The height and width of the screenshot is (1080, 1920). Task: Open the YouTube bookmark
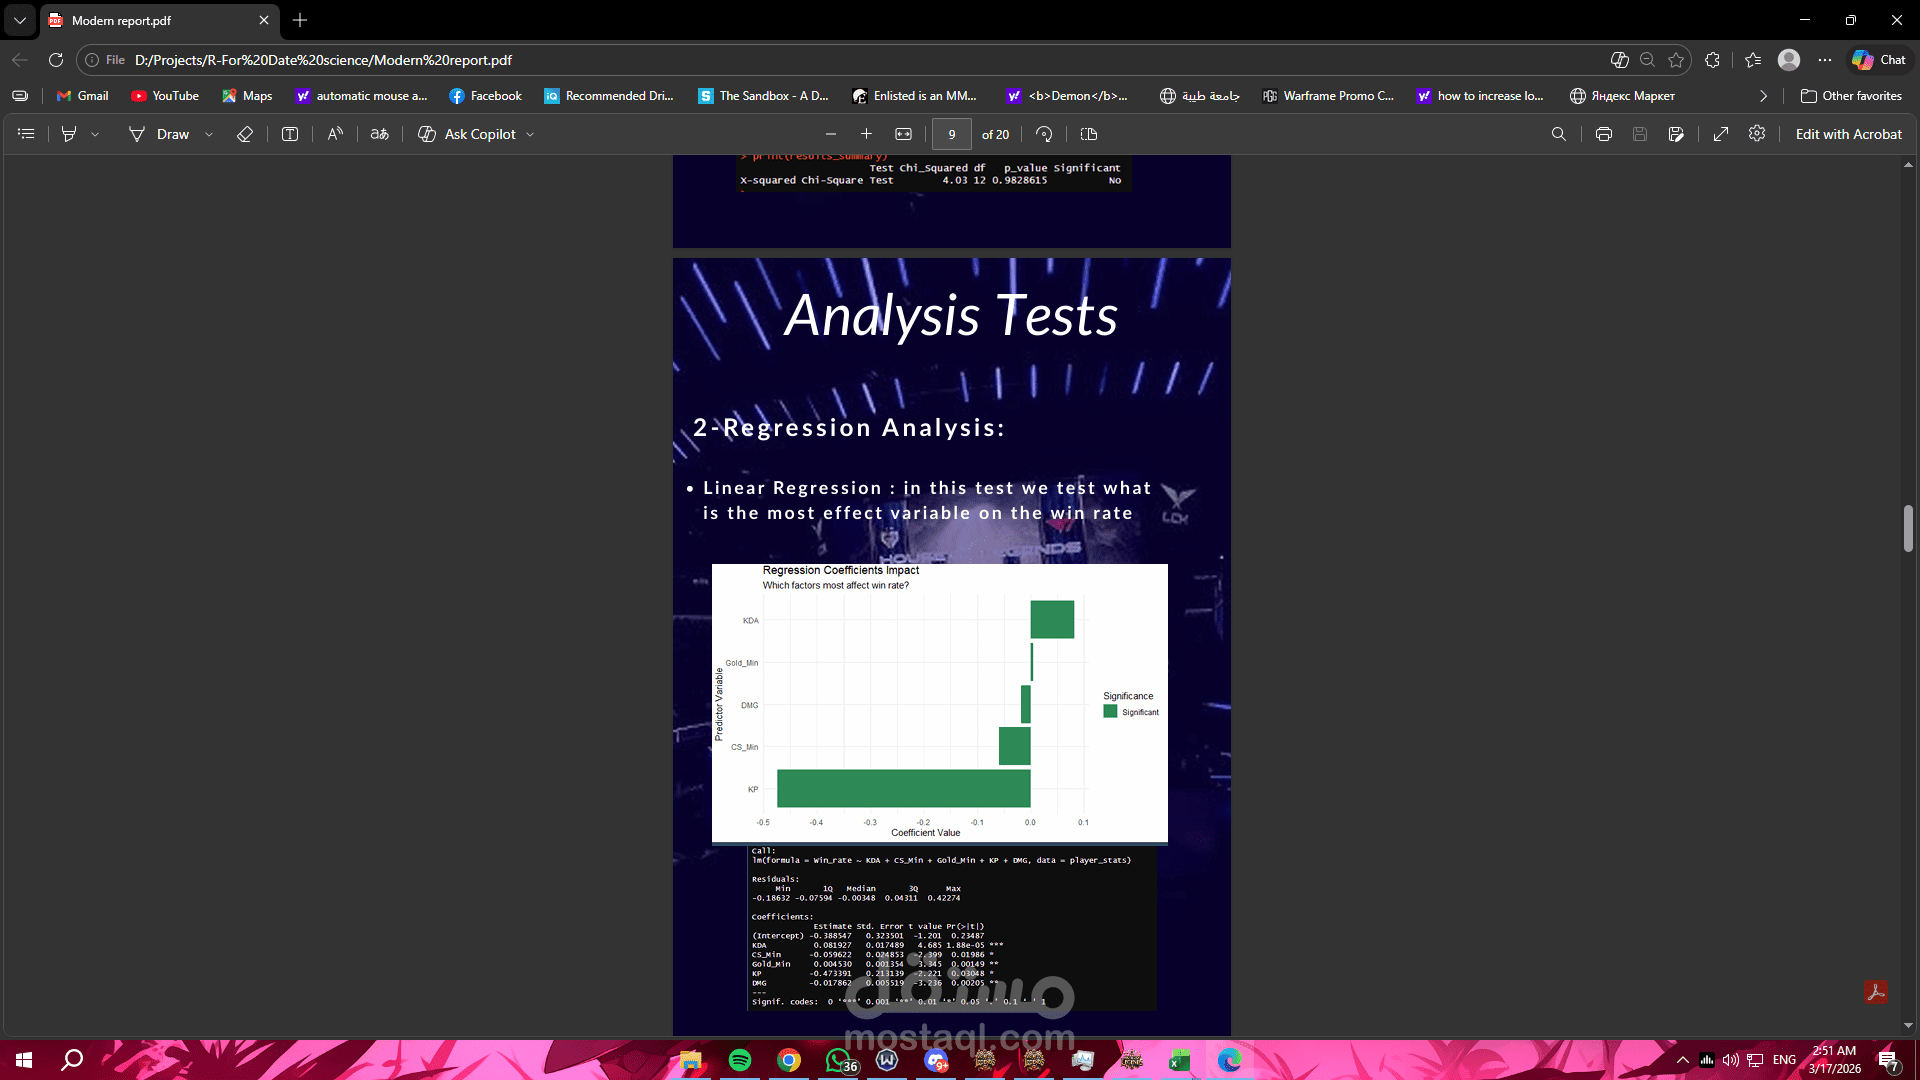pos(165,96)
